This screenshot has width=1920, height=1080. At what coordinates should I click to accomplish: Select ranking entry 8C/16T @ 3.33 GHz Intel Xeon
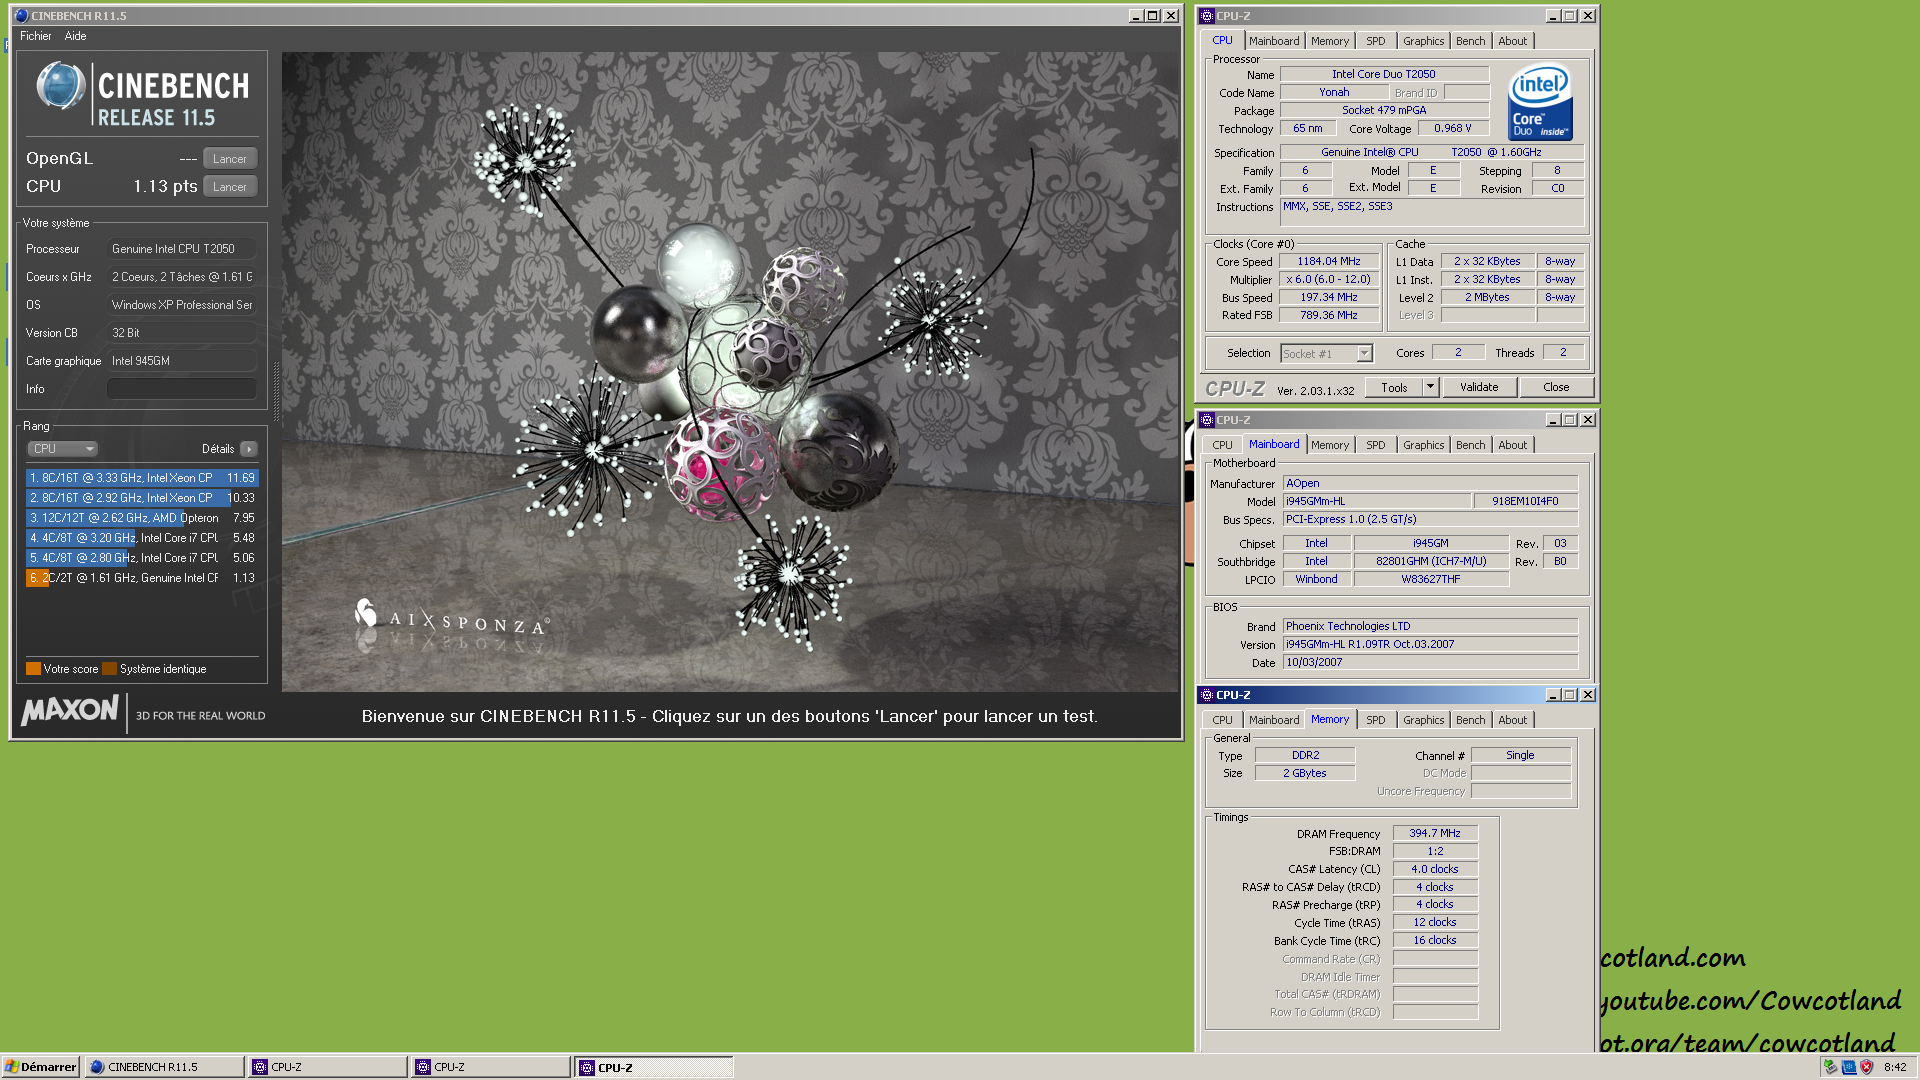click(x=142, y=478)
